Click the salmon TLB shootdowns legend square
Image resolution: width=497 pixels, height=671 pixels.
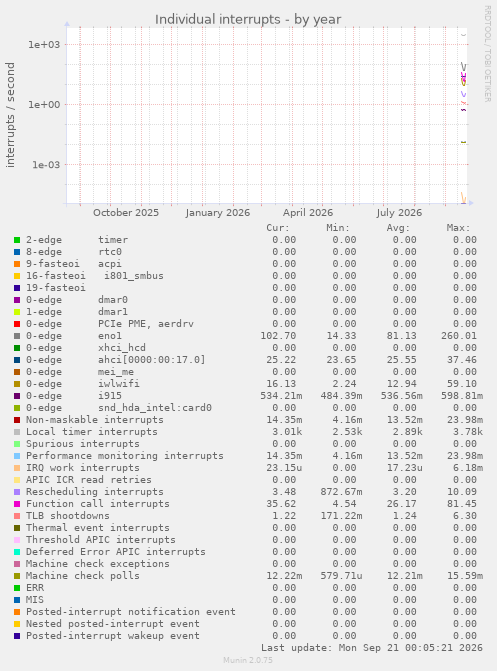[x=17, y=516]
